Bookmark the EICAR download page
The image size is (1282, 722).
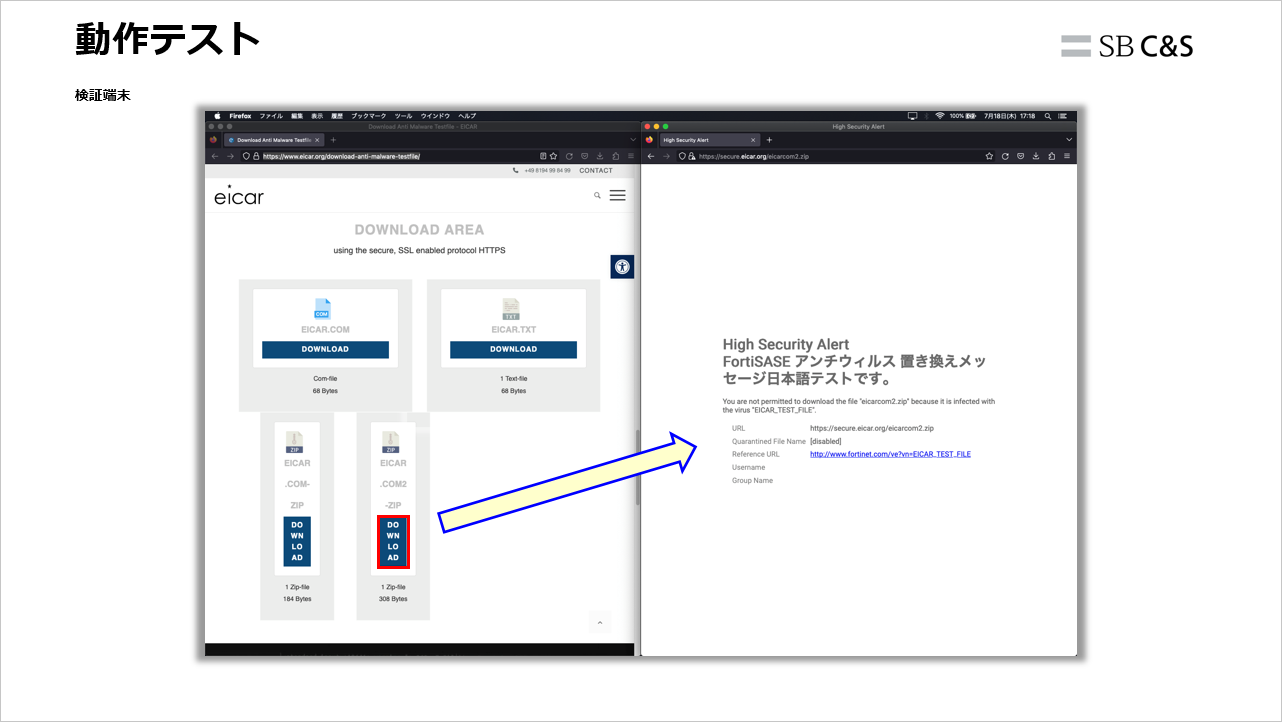(x=553, y=156)
